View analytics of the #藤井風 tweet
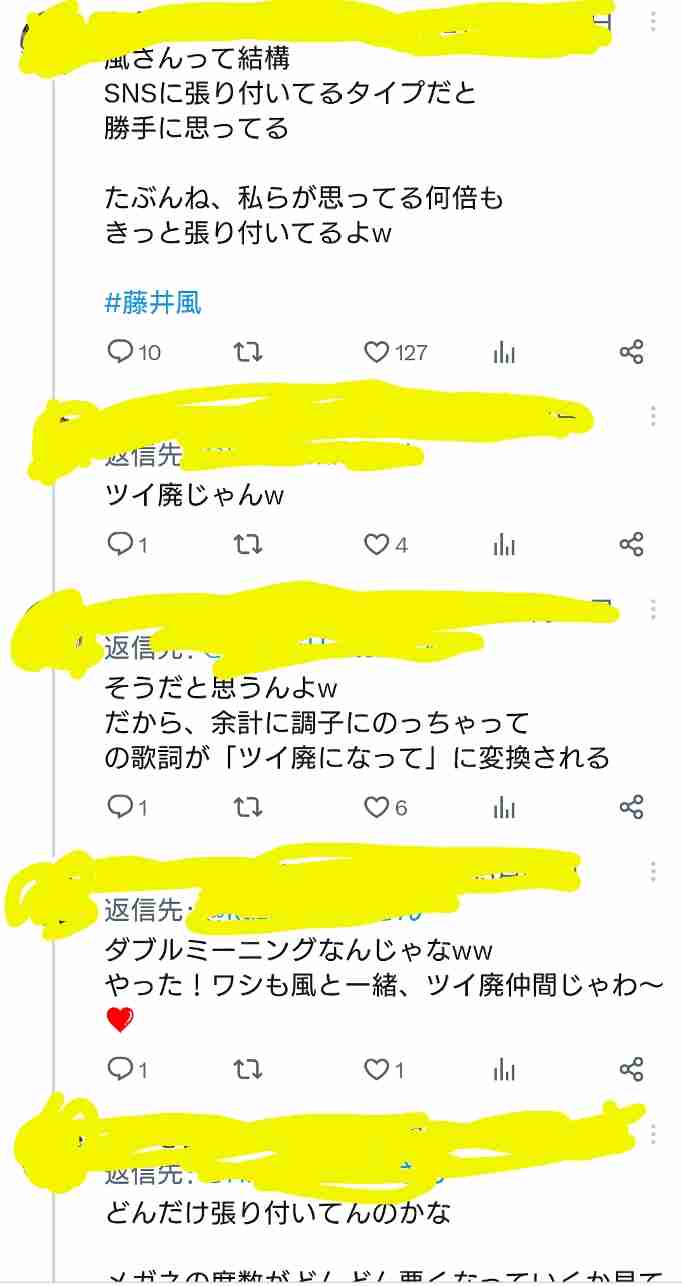The width and height of the screenshot is (682, 1286). coord(504,352)
